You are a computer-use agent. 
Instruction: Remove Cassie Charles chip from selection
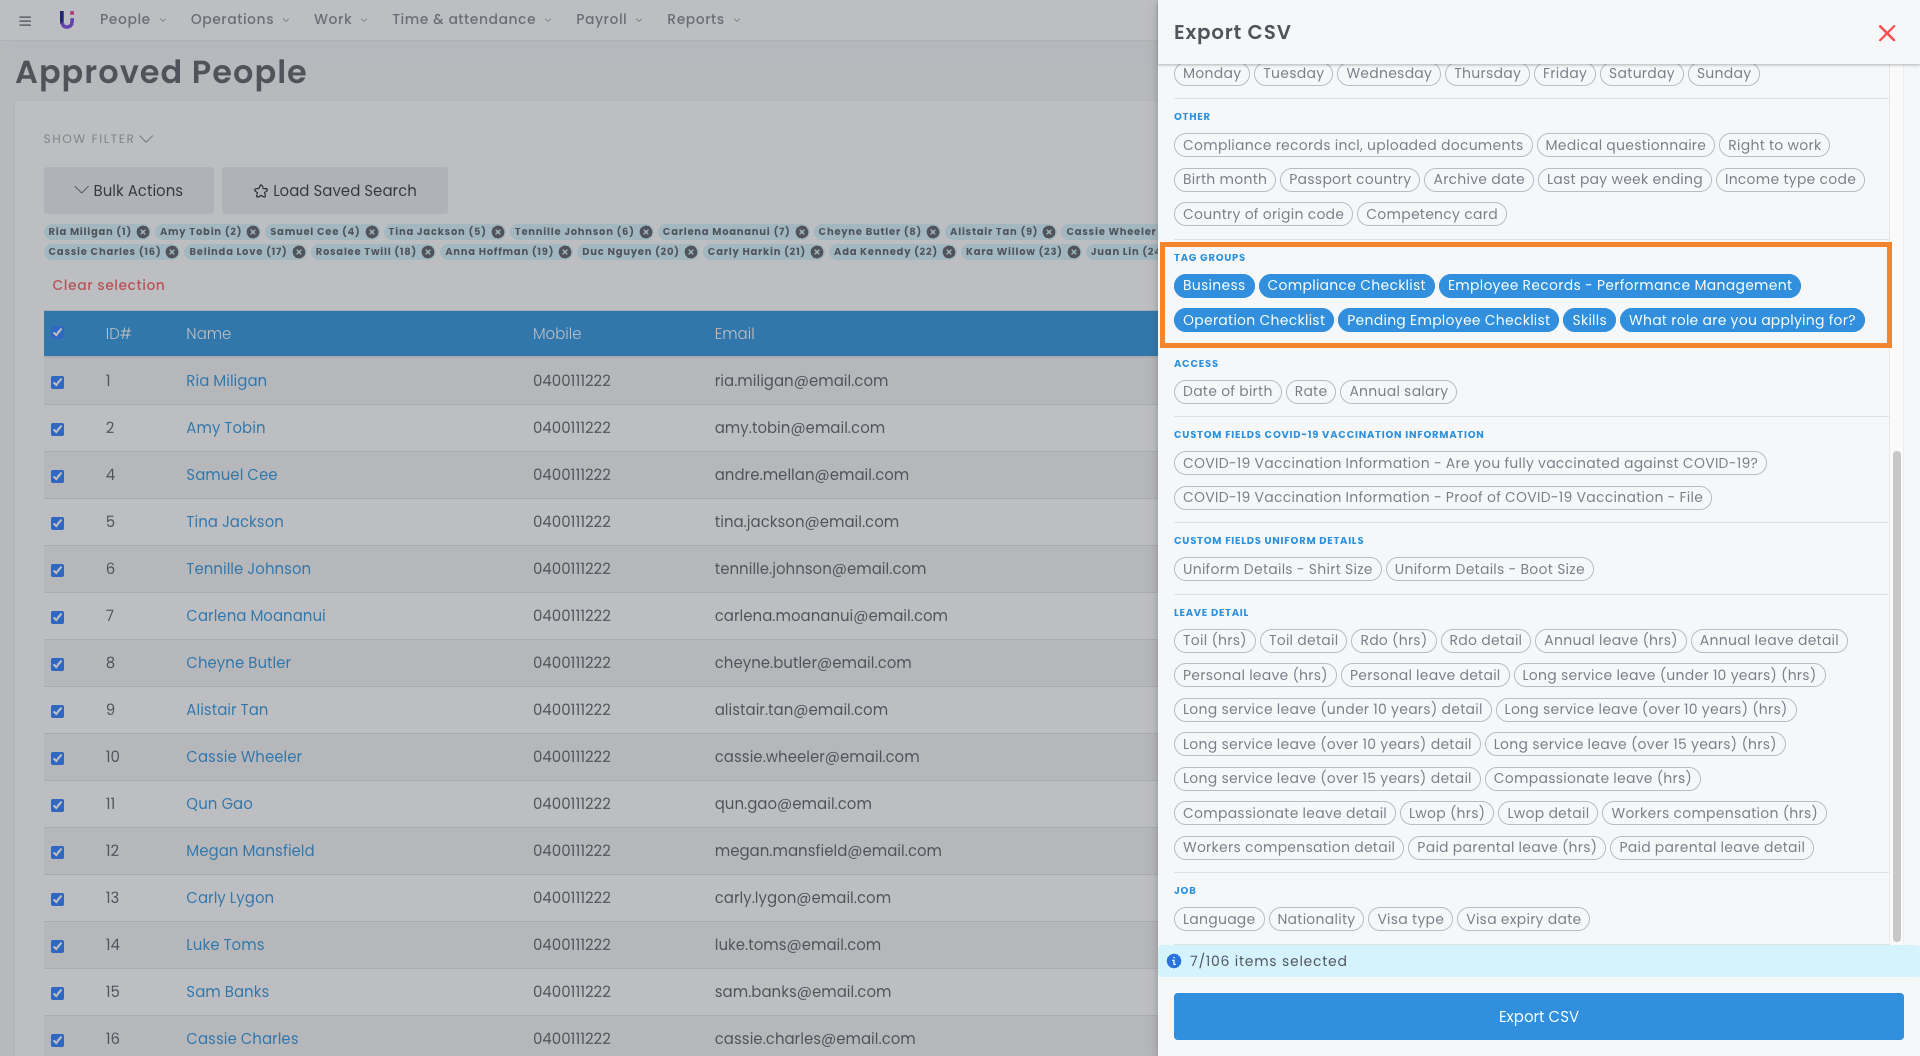point(172,252)
